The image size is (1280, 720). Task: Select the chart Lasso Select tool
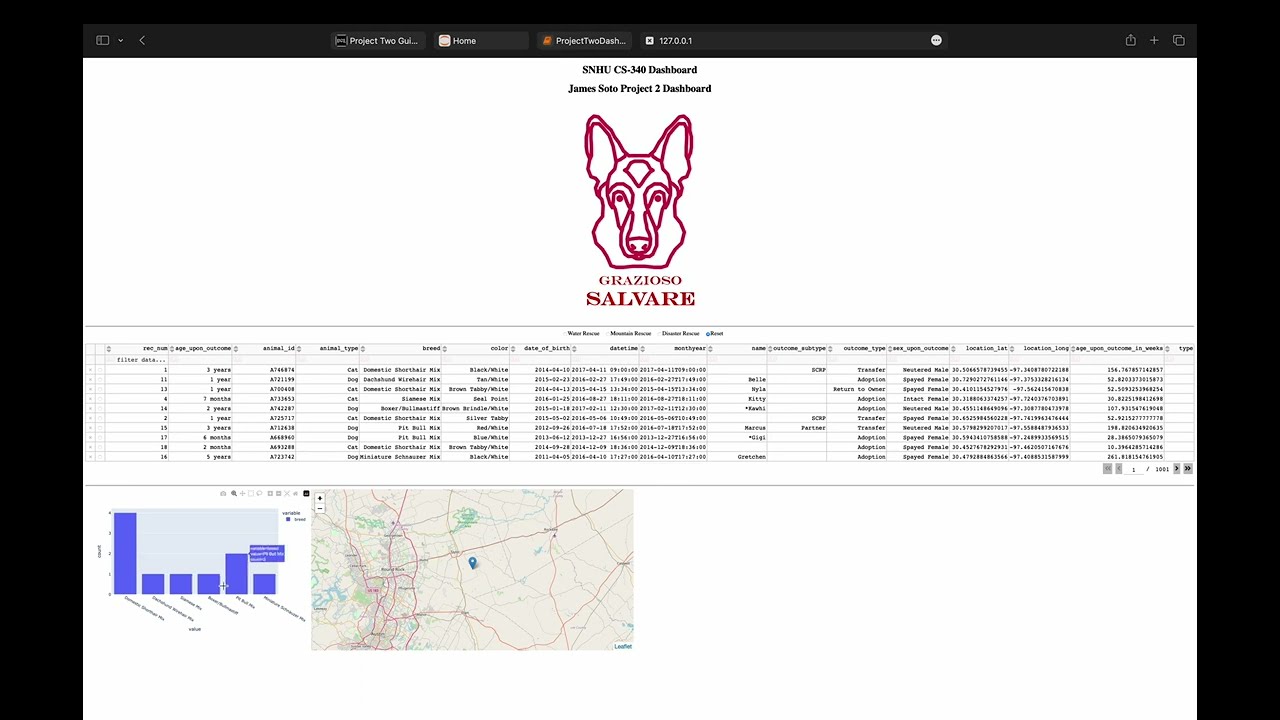tap(259, 494)
